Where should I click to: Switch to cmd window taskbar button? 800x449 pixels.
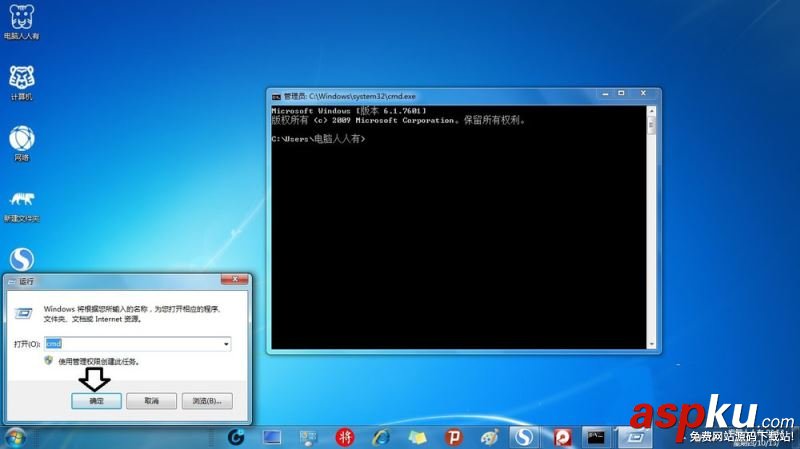596,437
